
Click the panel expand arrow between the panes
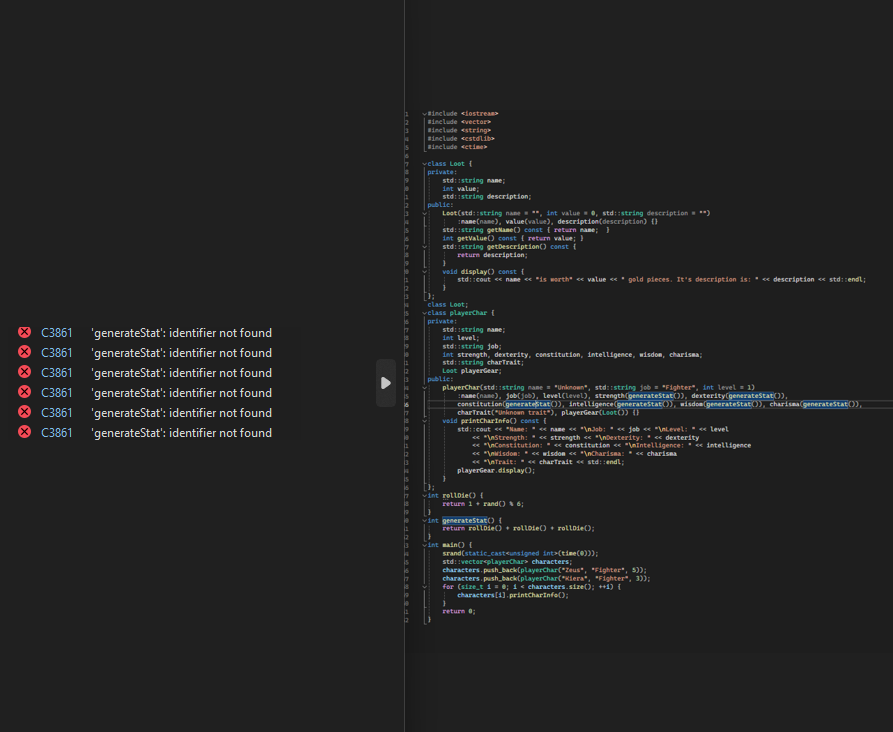click(x=386, y=383)
